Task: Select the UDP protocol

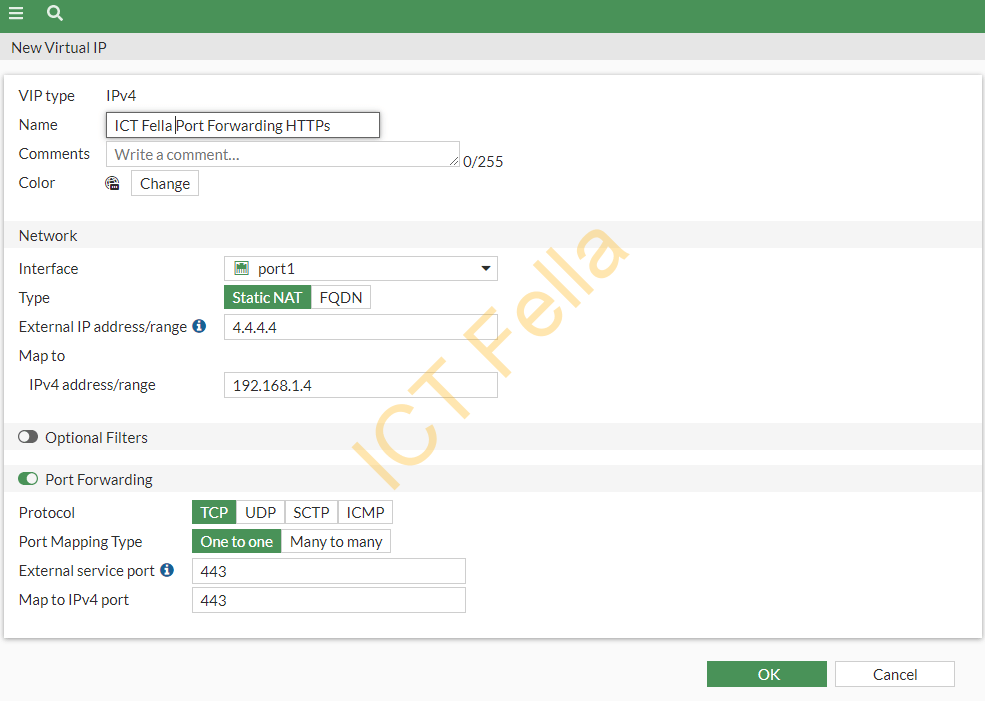Action: [260, 512]
